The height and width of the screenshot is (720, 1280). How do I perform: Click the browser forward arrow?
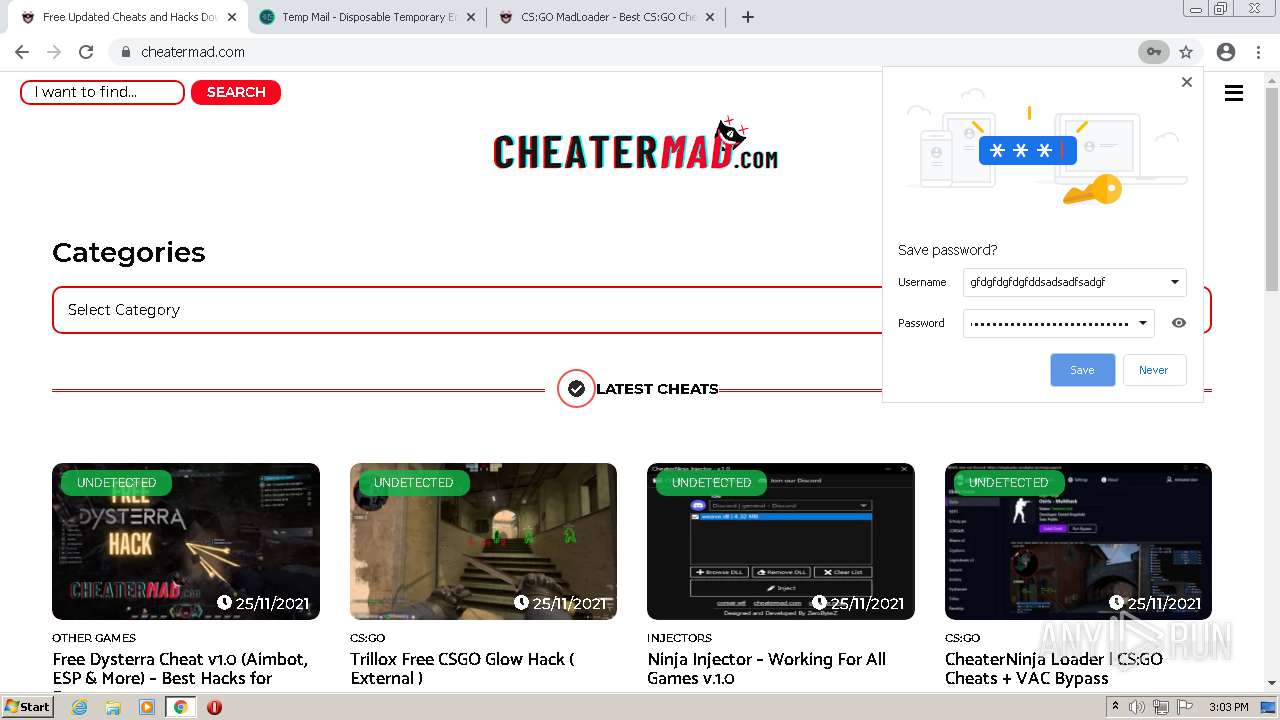point(54,52)
